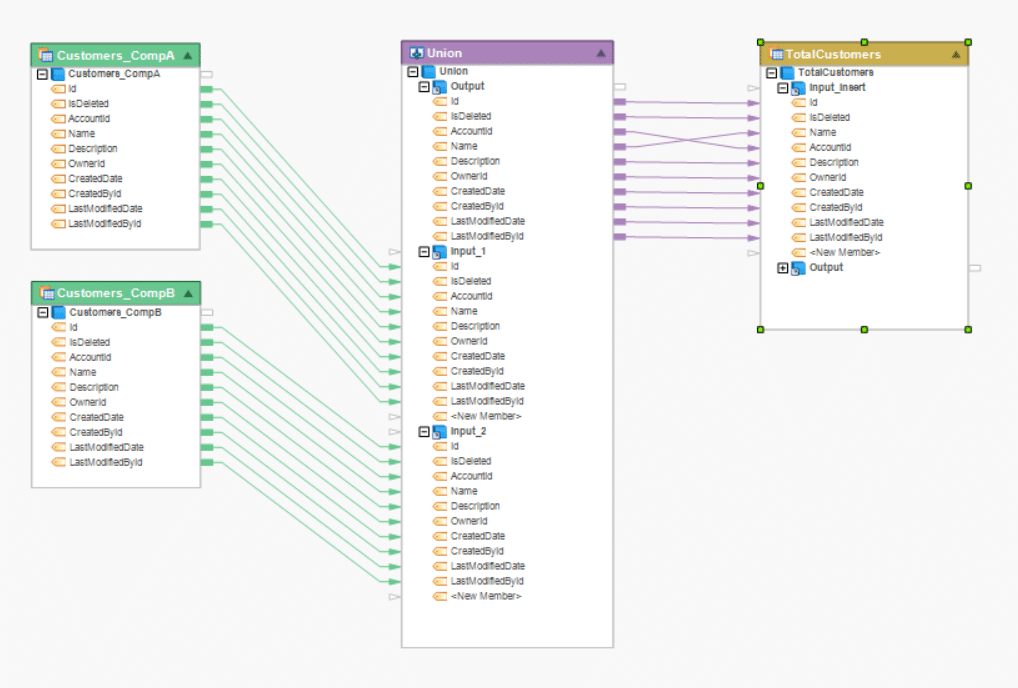
Task: Select the Output node icon under Union
Action: click(439, 86)
